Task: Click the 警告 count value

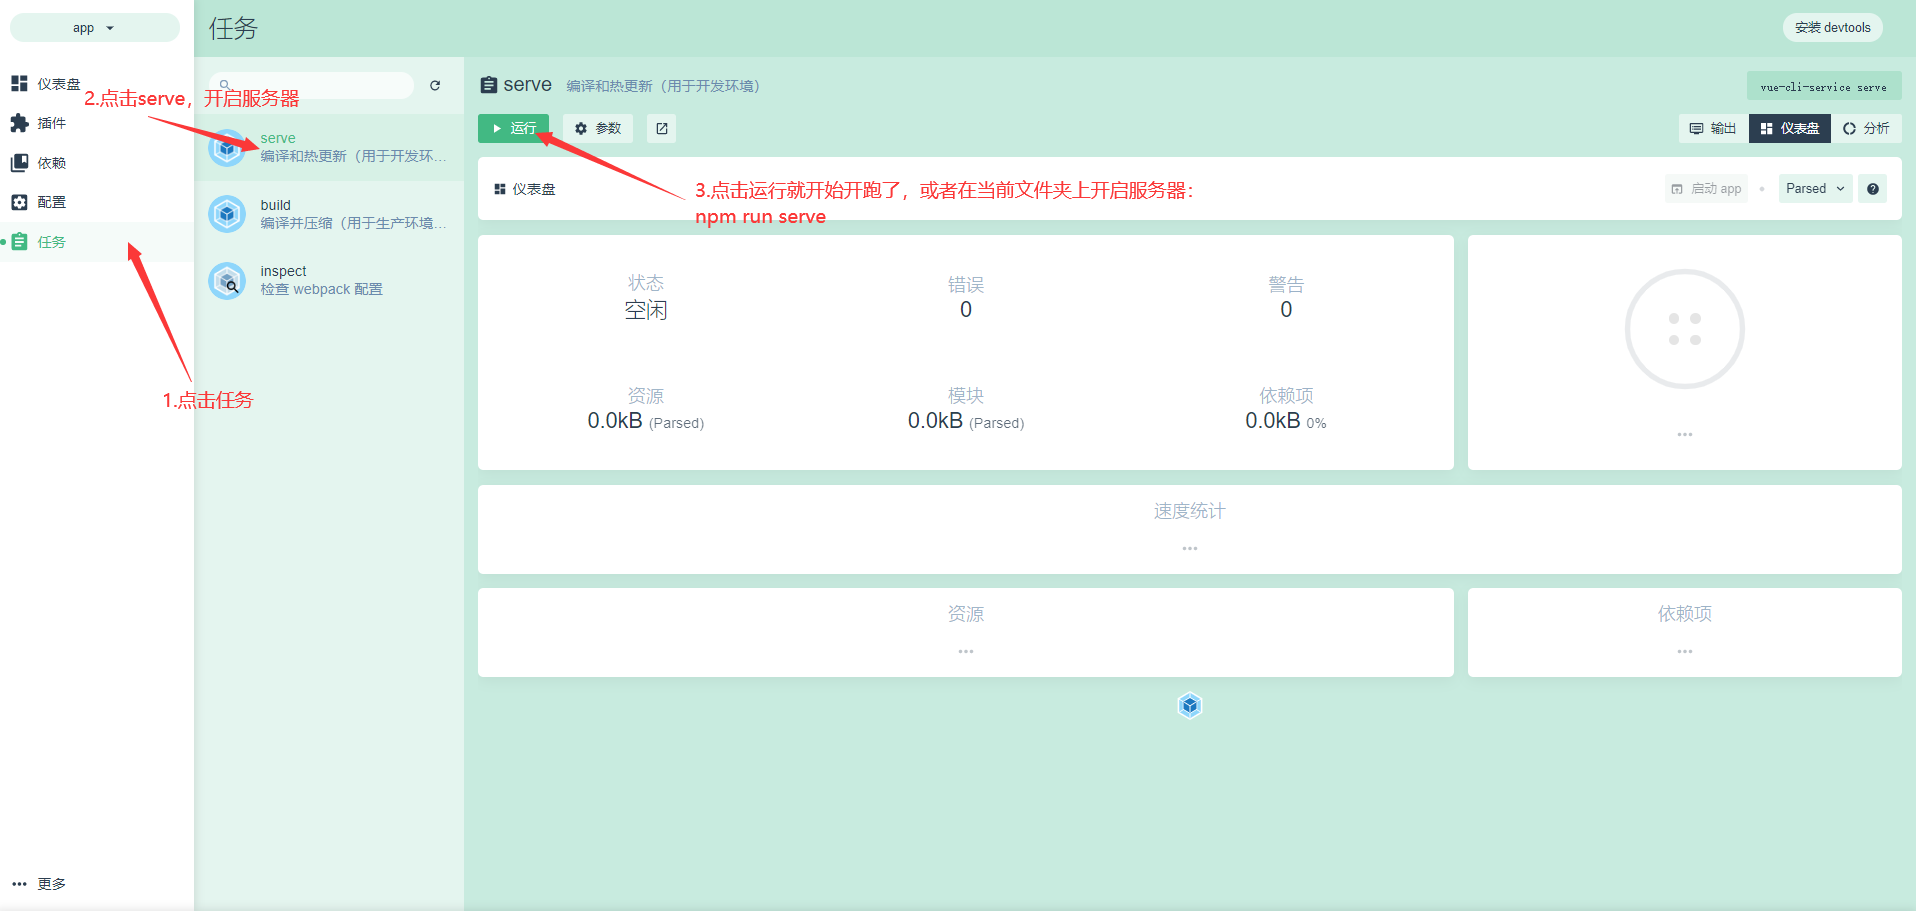Action: pyautogui.click(x=1286, y=310)
